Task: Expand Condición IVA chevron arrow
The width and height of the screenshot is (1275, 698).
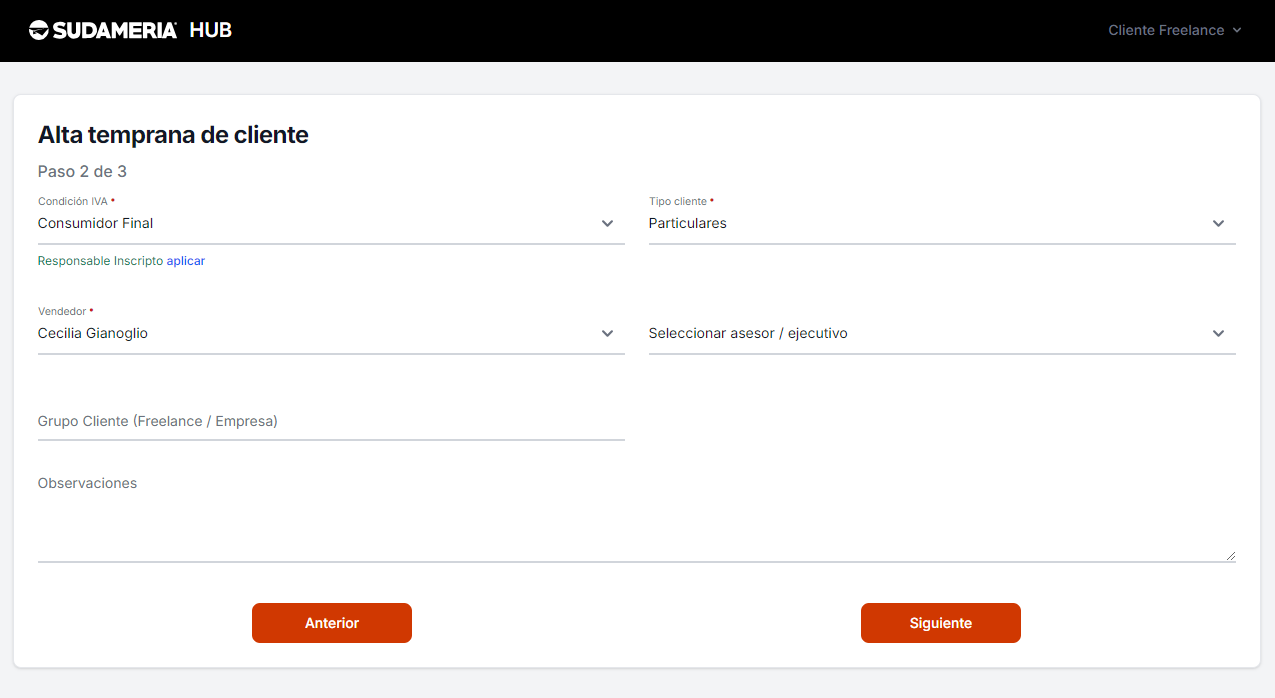Action: (607, 223)
